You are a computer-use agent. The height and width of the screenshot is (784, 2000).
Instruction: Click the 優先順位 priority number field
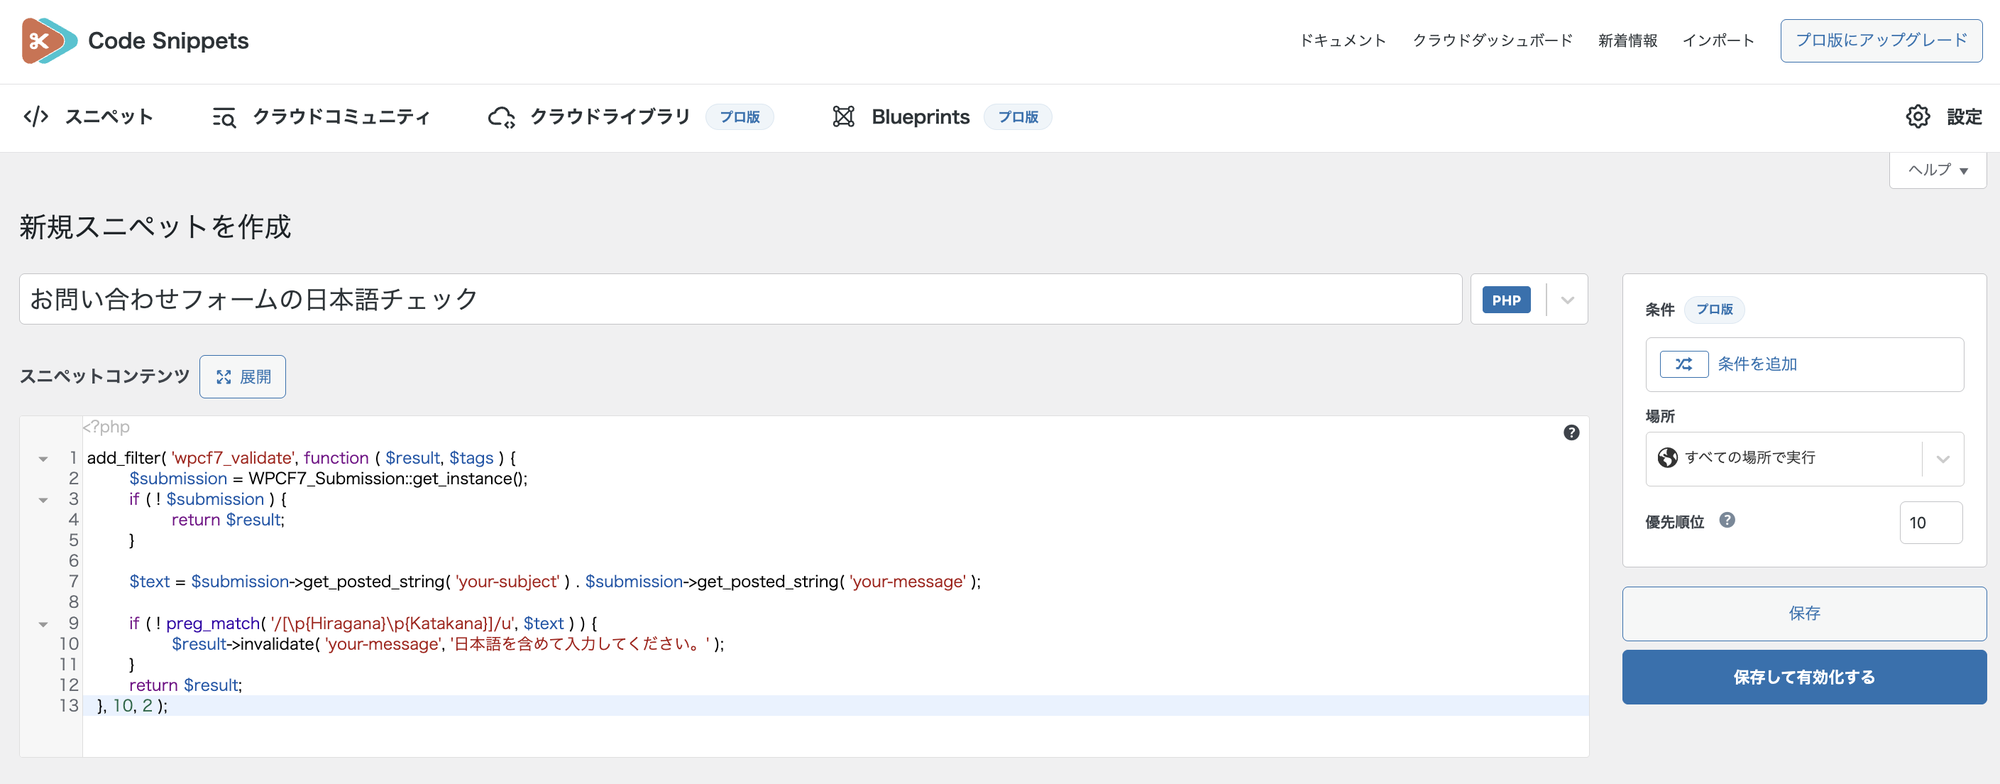point(1931,523)
